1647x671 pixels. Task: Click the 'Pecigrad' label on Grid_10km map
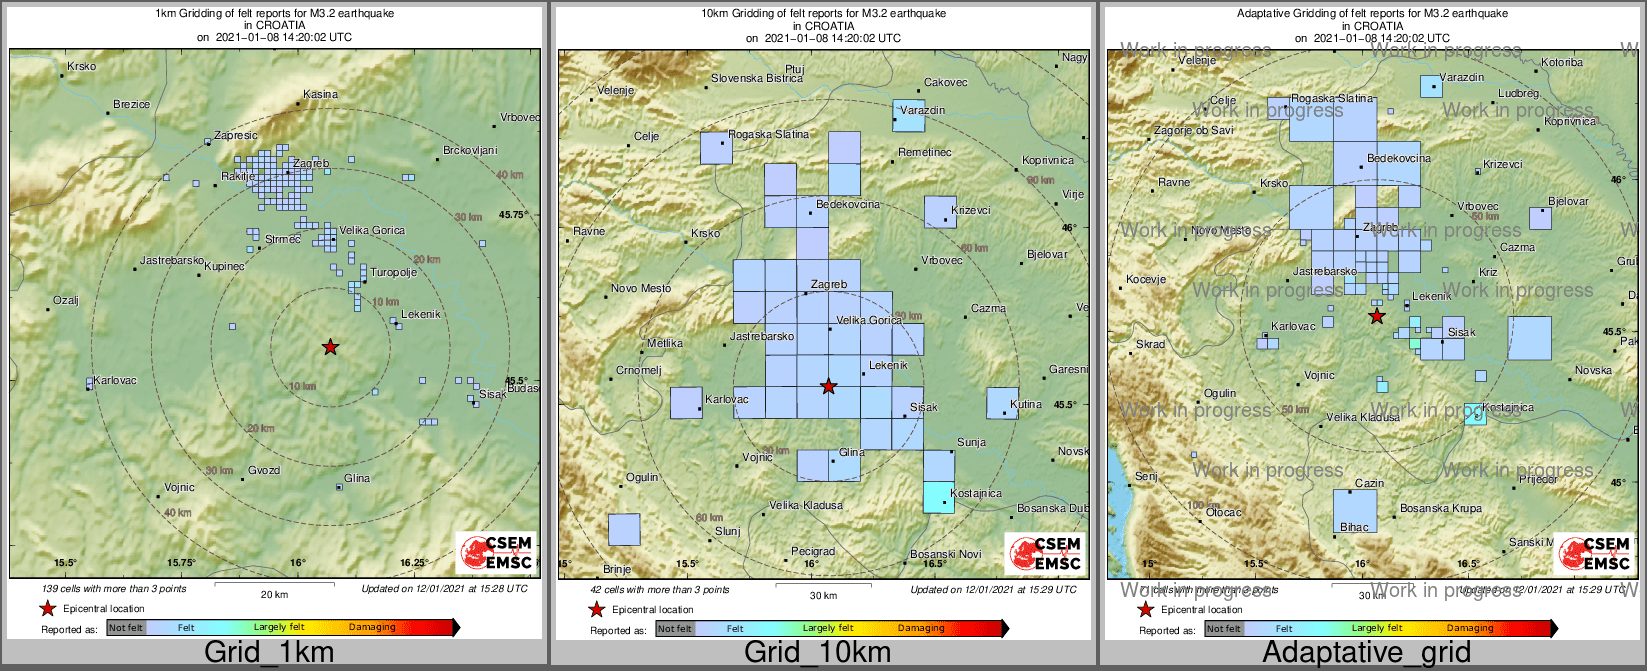(813, 551)
